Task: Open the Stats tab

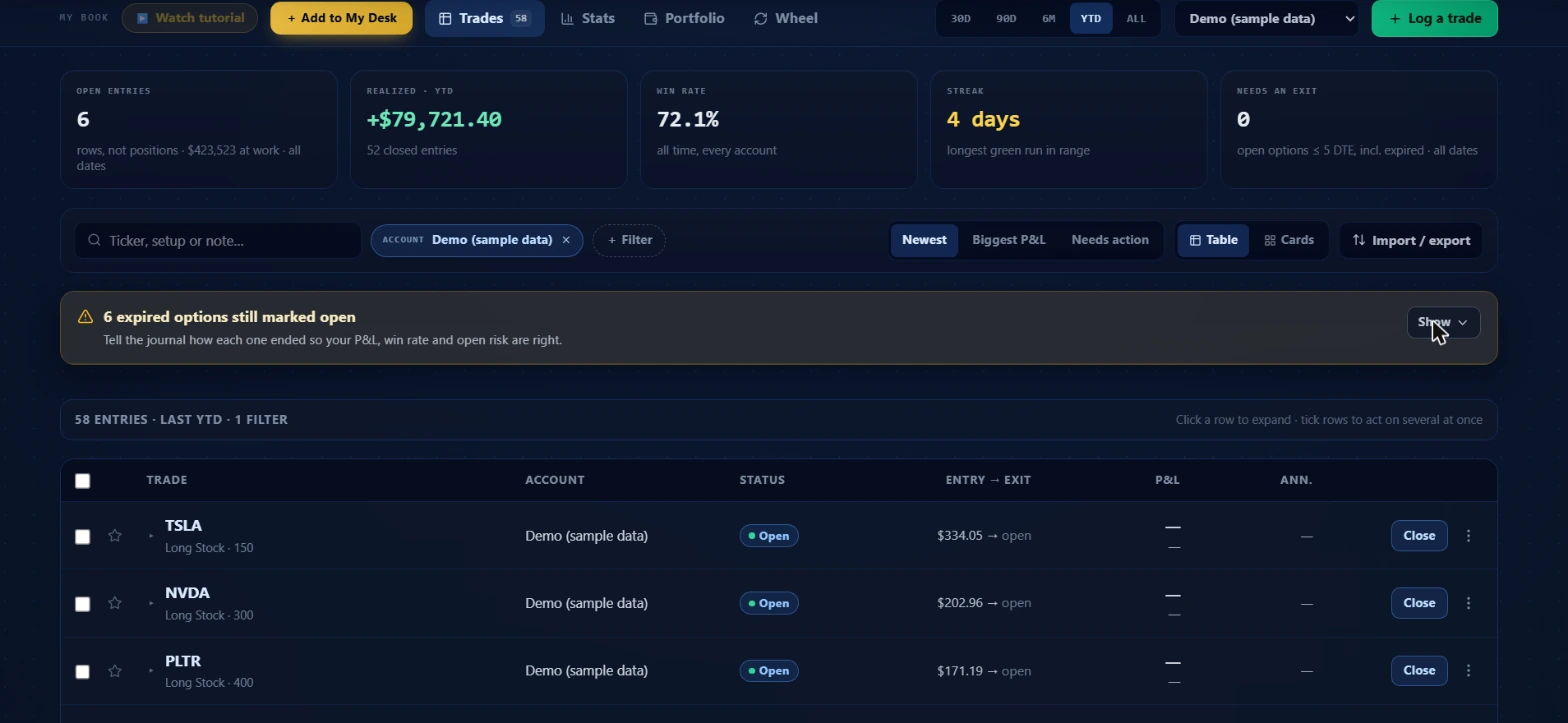Action: tap(588, 19)
